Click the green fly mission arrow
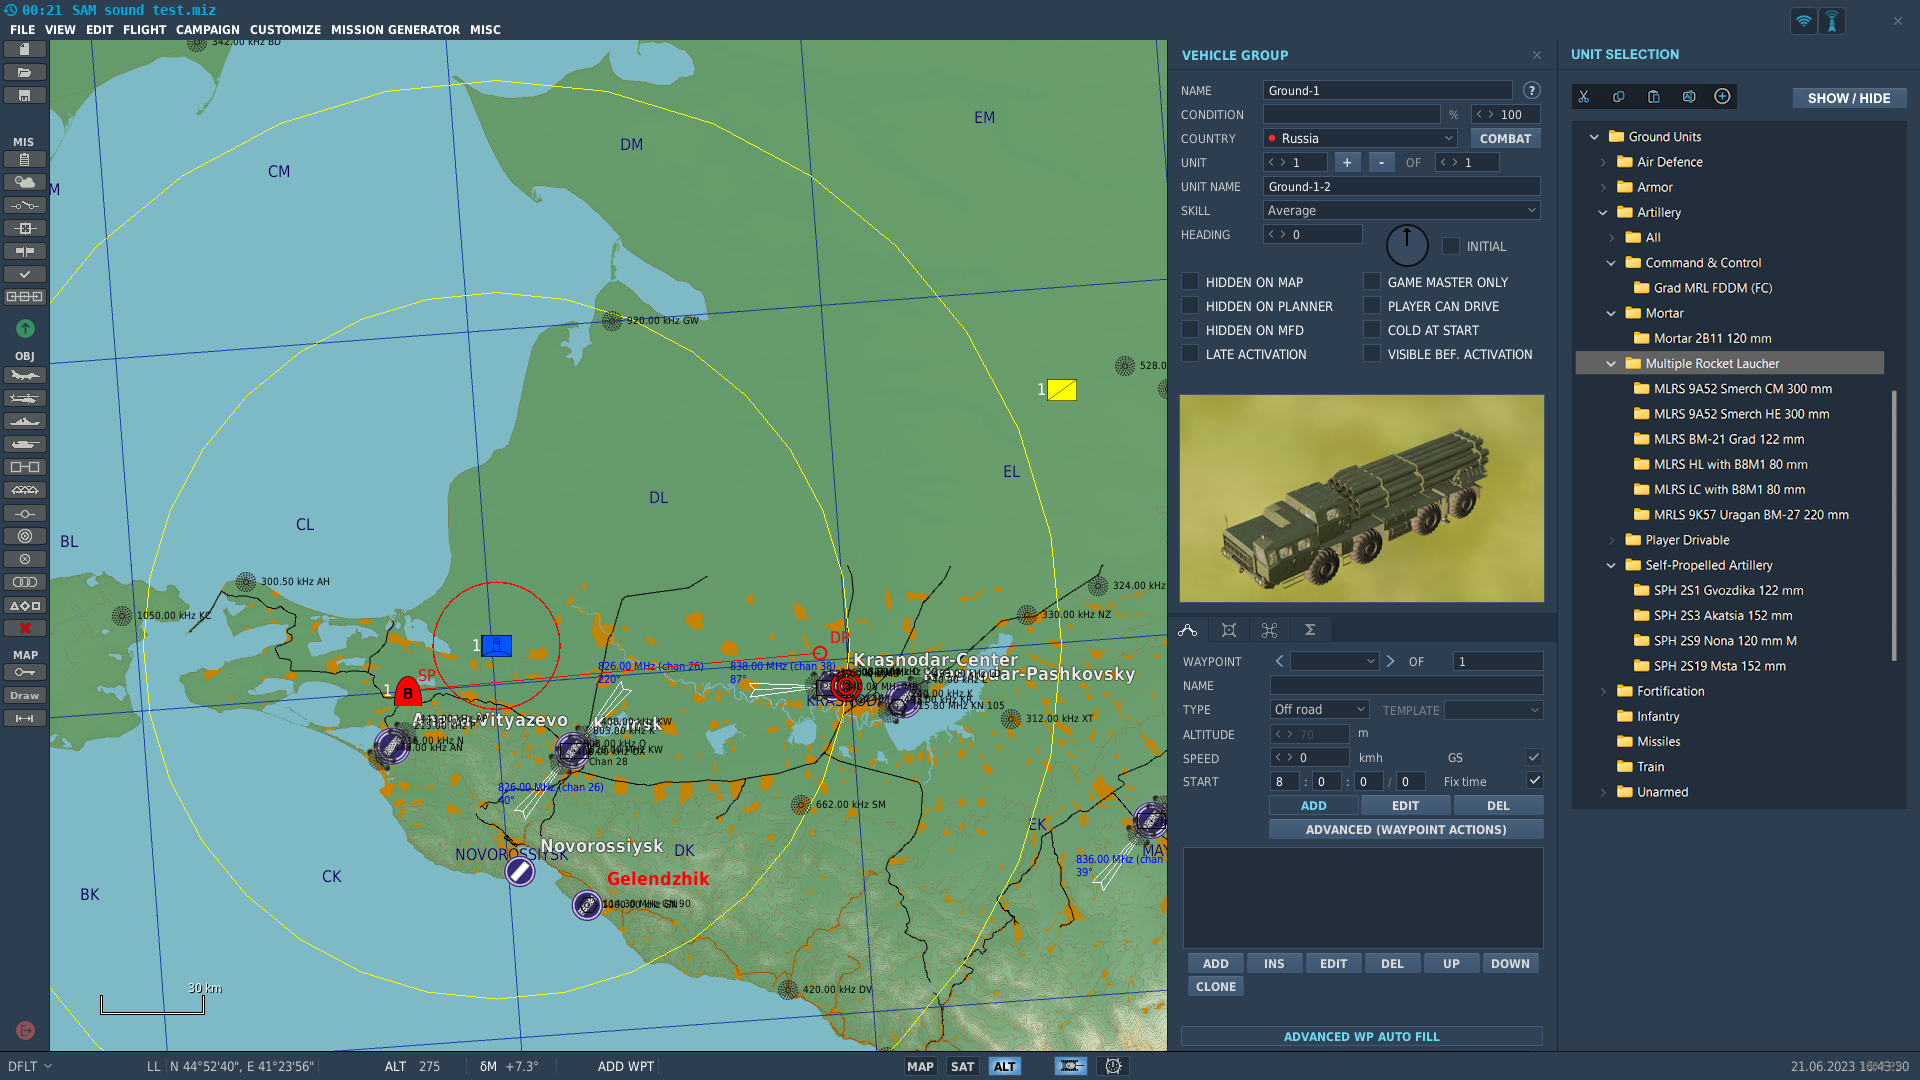 (x=25, y=328)
